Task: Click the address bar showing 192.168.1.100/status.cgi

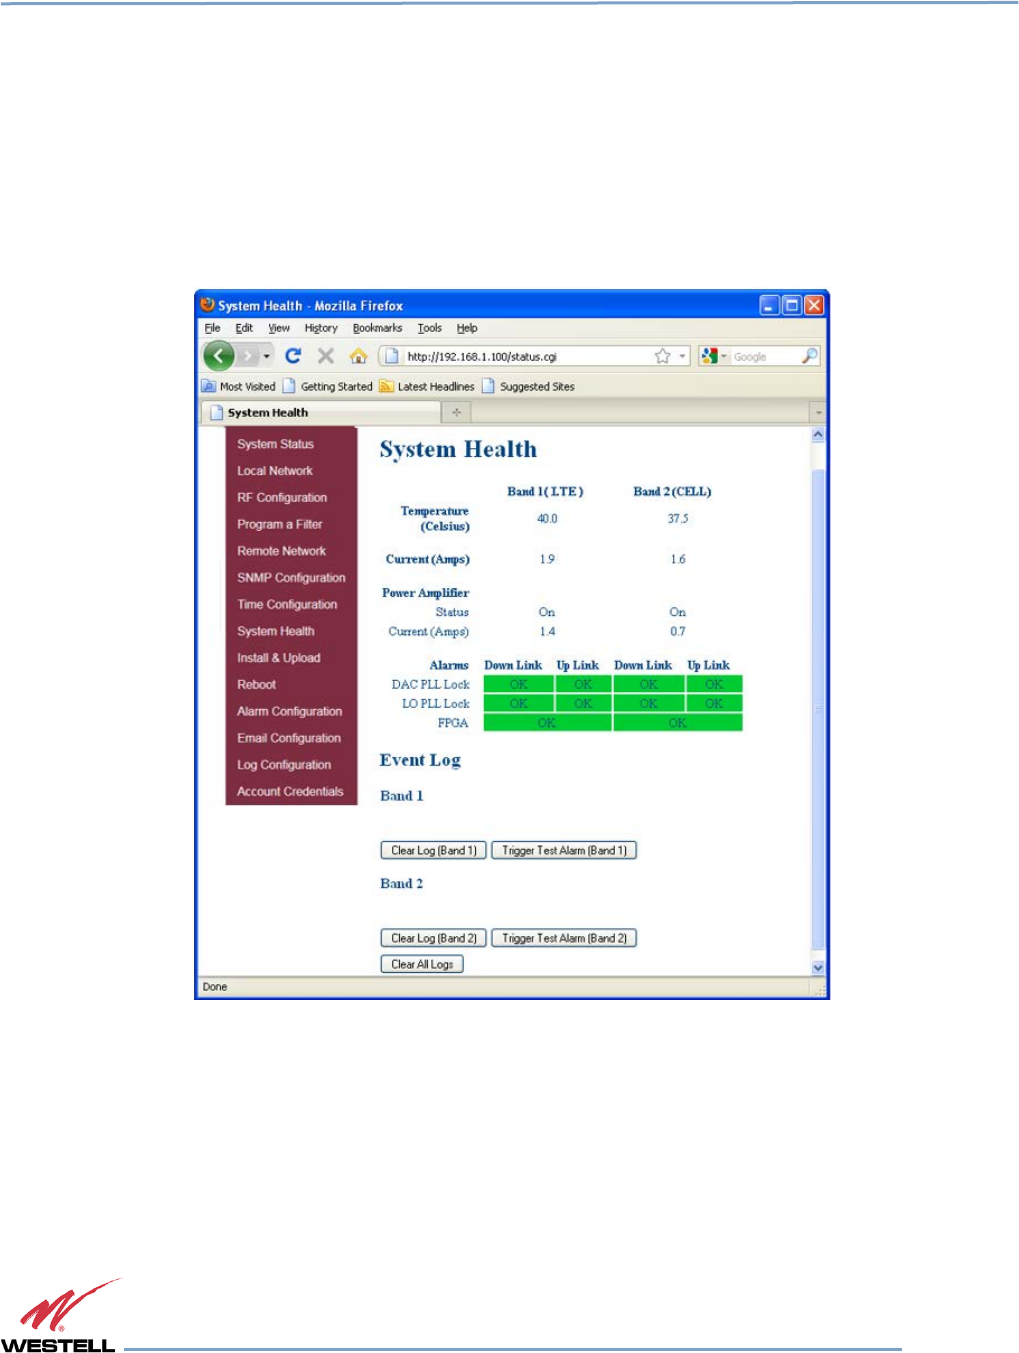Action: click(x=515, y=356)
